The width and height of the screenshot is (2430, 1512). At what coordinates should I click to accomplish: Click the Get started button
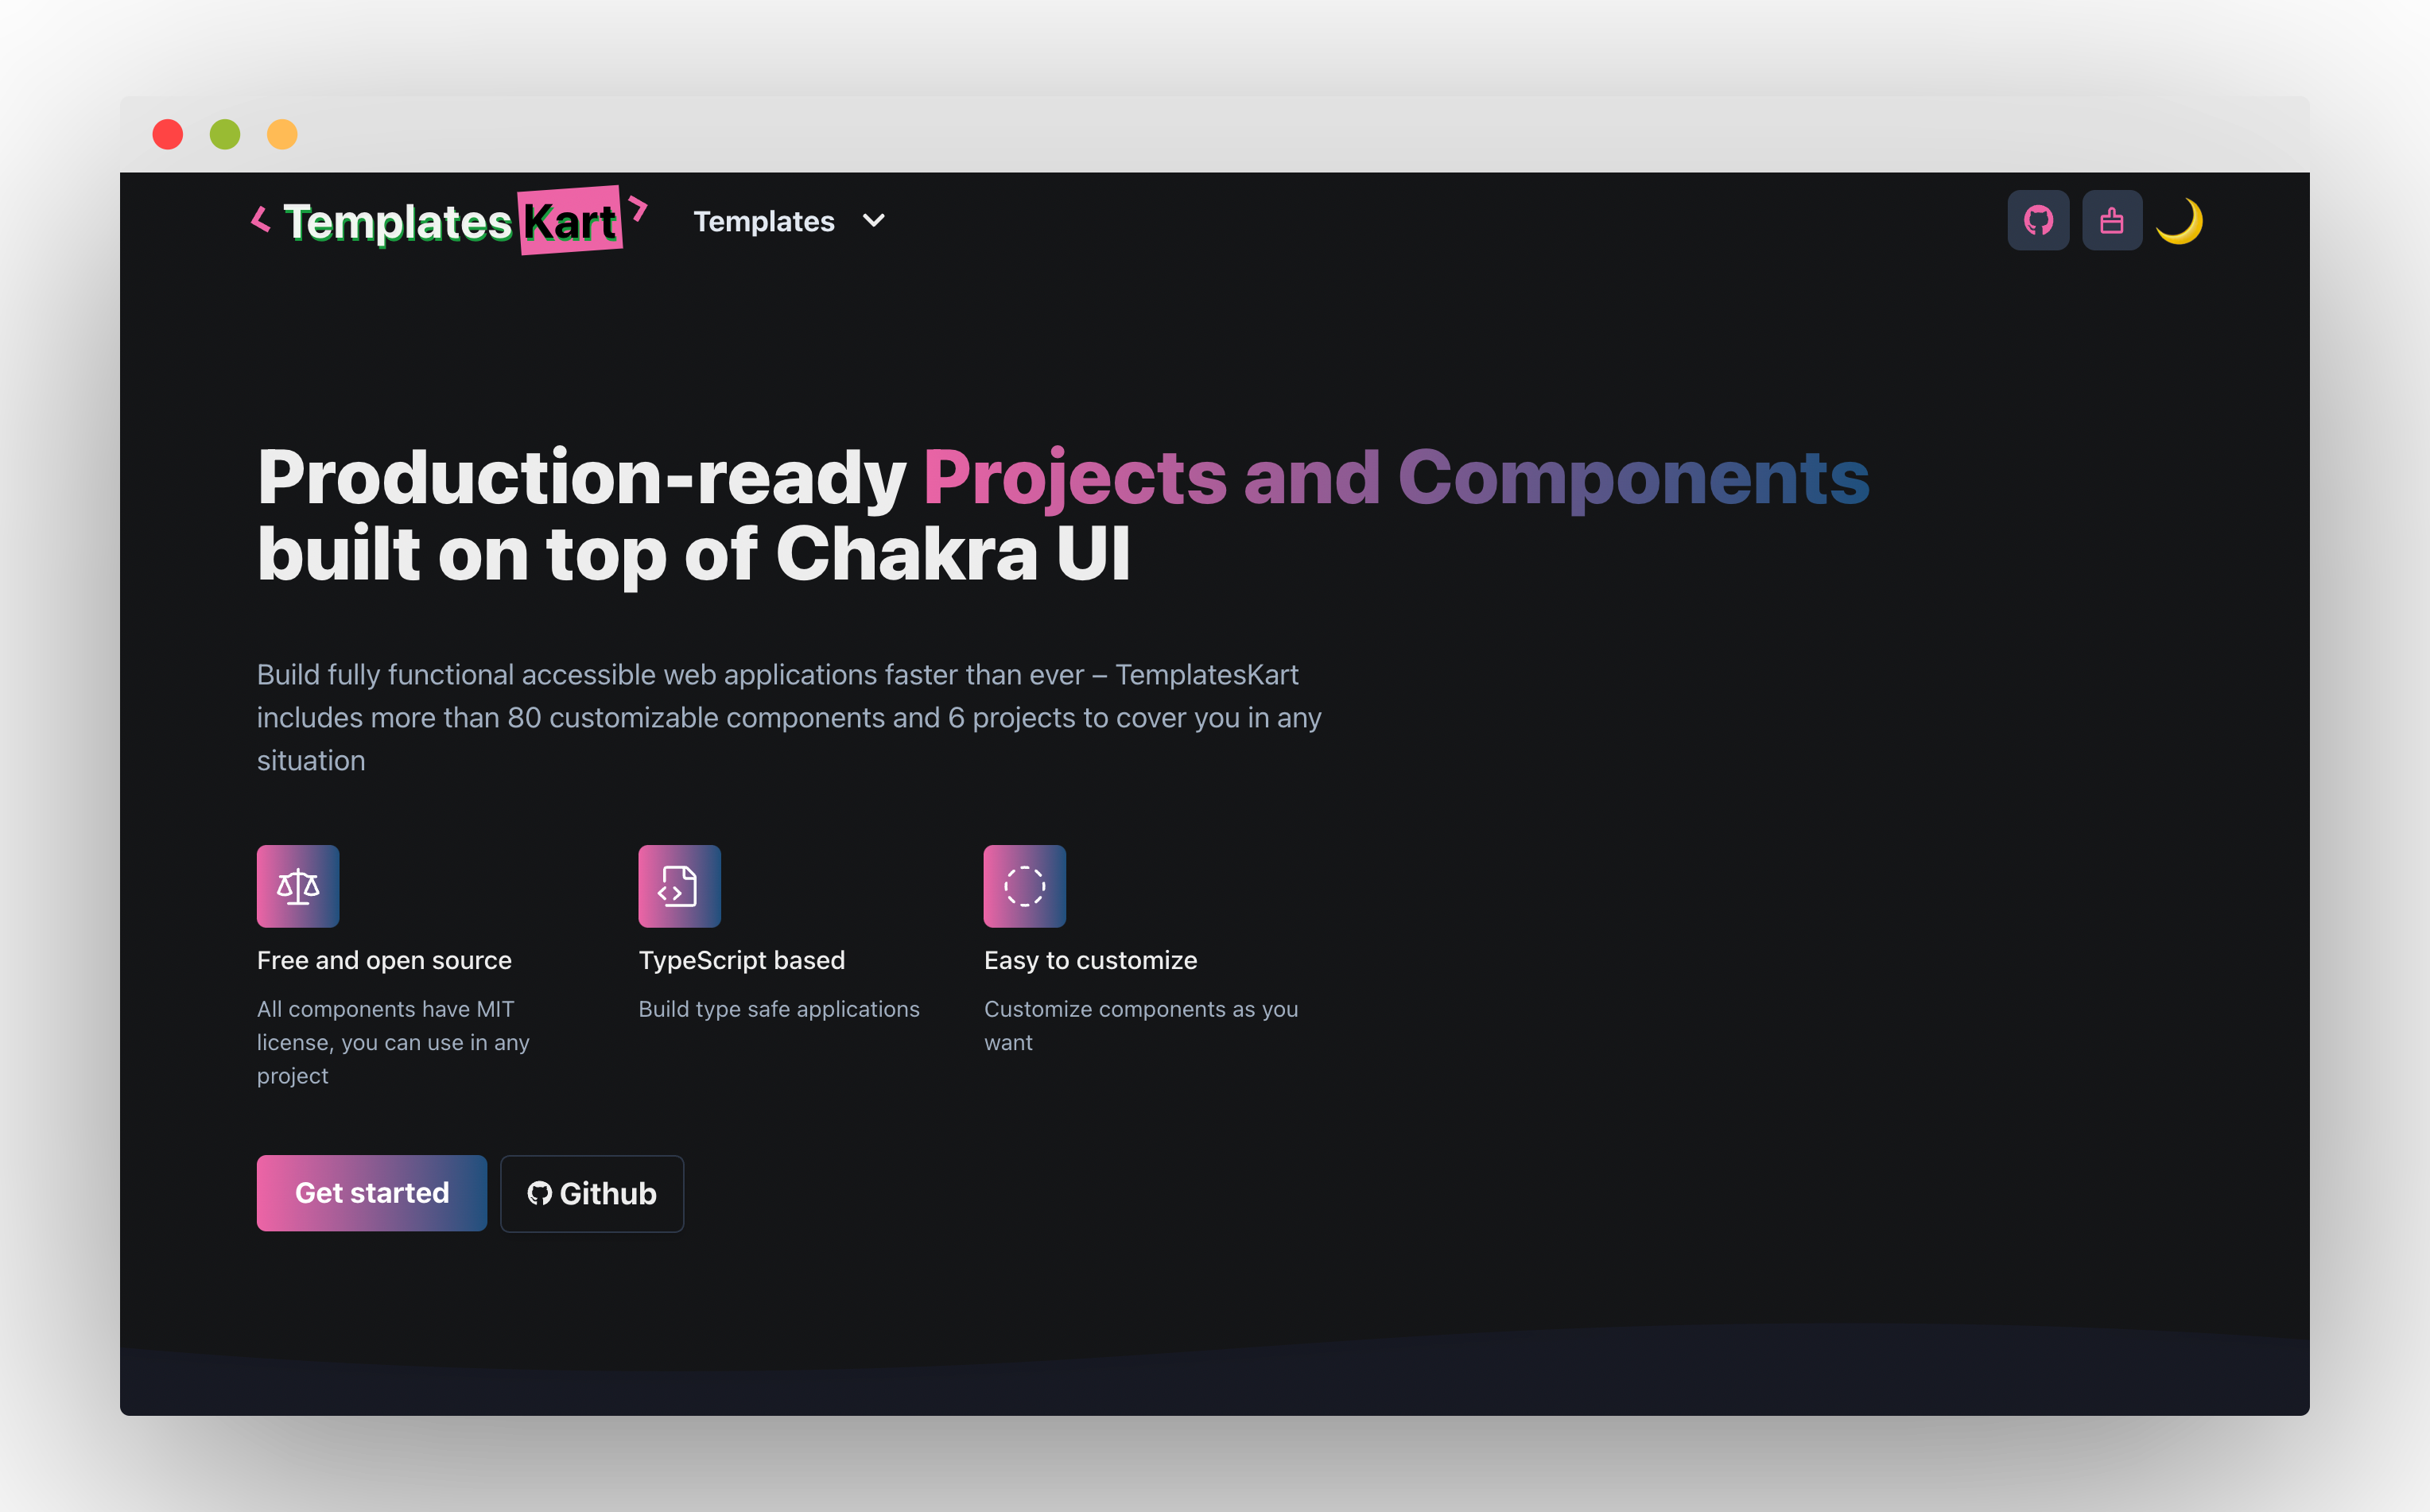[372, 1193]
